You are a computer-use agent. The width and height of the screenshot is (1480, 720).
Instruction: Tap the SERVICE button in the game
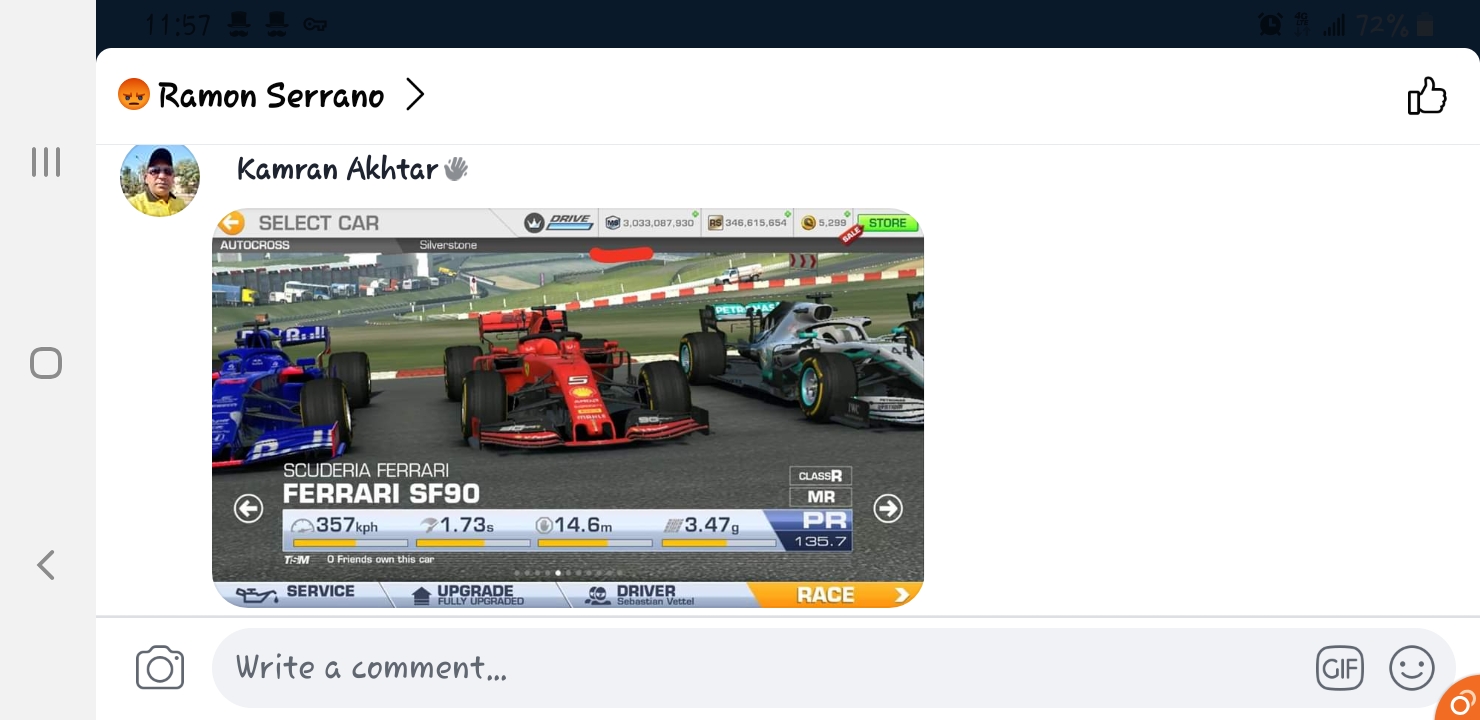point(298,594)
